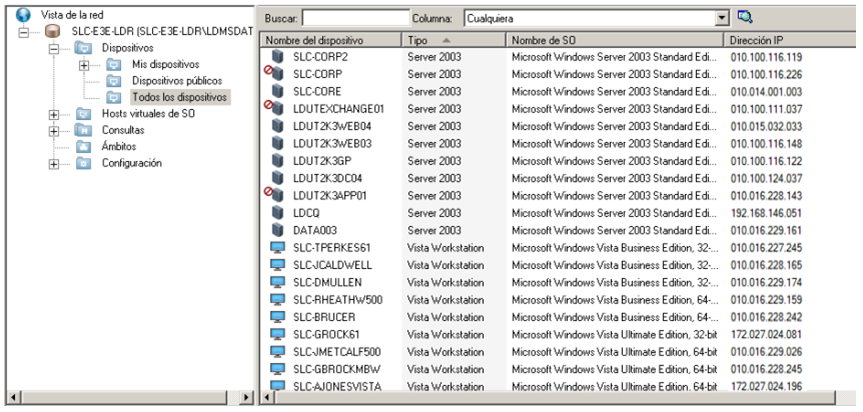Expand the Configuración tree node
Image resolution: width=863 pixels, height=412 pixels.
point(53,163)
